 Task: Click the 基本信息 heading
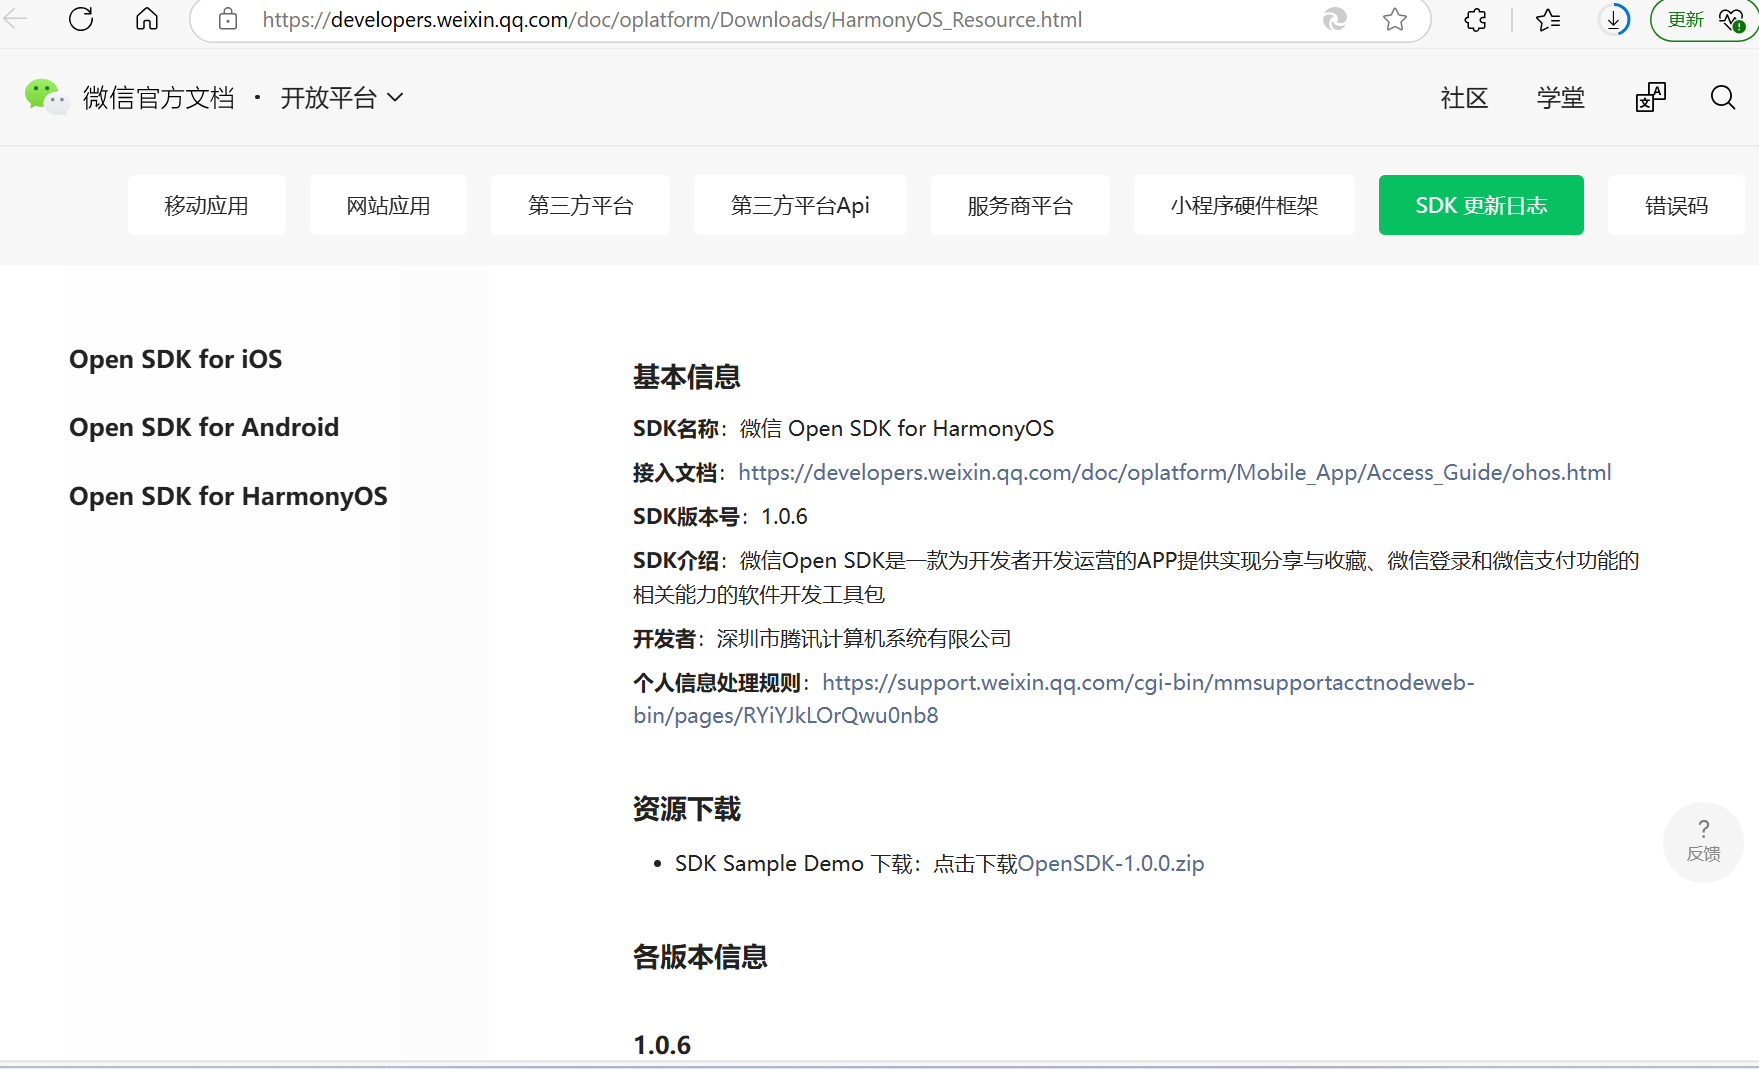[x=687, y=377]
